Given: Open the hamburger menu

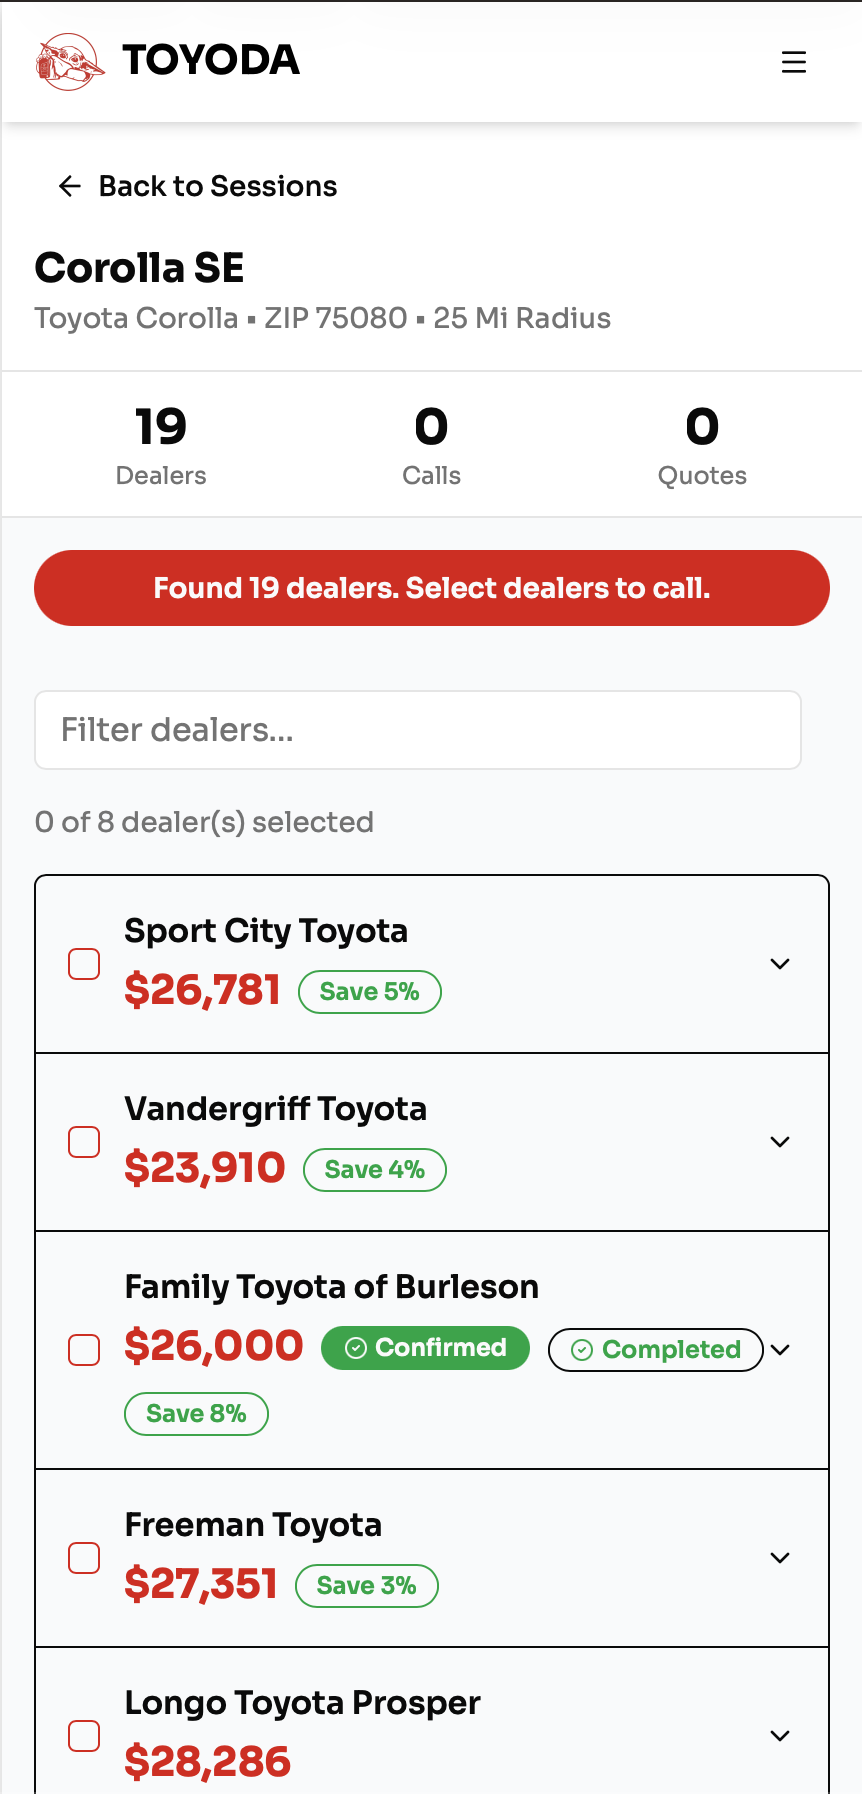Looking at the screenshot, I should [x=794, y=62].
